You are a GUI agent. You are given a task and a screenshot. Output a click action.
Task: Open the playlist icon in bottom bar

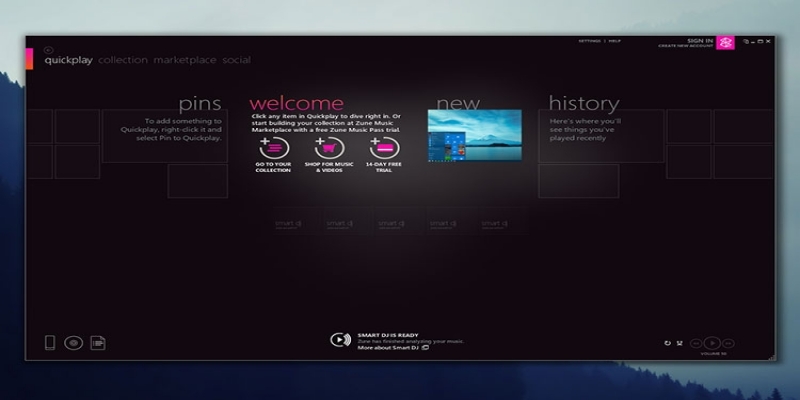pos(98,343)
